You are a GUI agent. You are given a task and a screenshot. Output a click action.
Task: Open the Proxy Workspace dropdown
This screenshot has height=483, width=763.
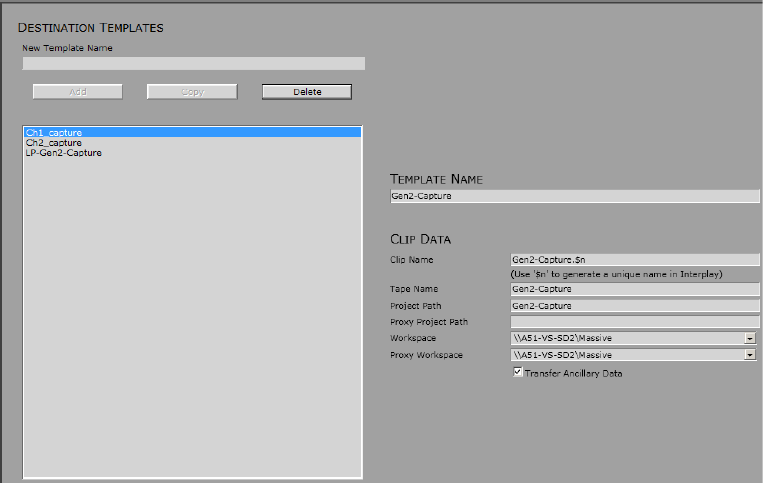(750, 355)
